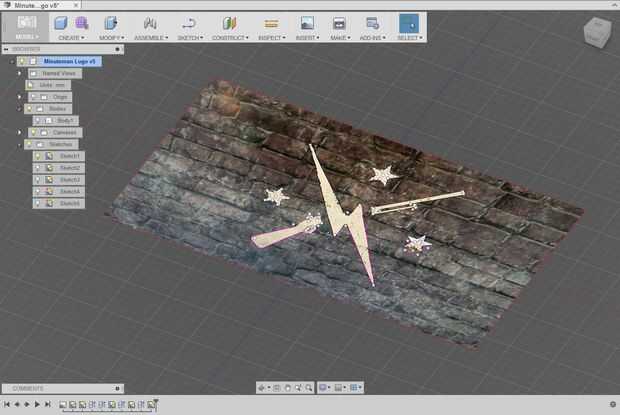The image size is (620, 415).
Task: Click the Make 3D print icon
Action: click(x=339, y=24)
